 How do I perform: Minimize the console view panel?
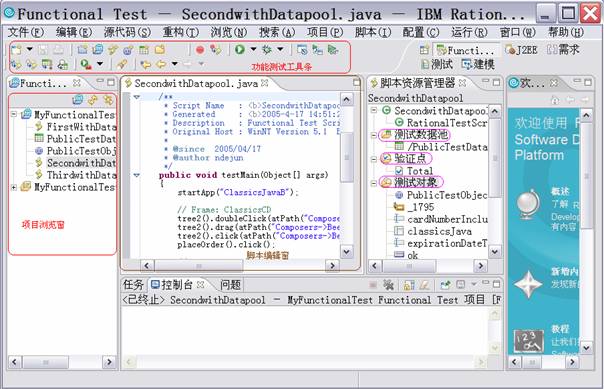click(486, 283)
